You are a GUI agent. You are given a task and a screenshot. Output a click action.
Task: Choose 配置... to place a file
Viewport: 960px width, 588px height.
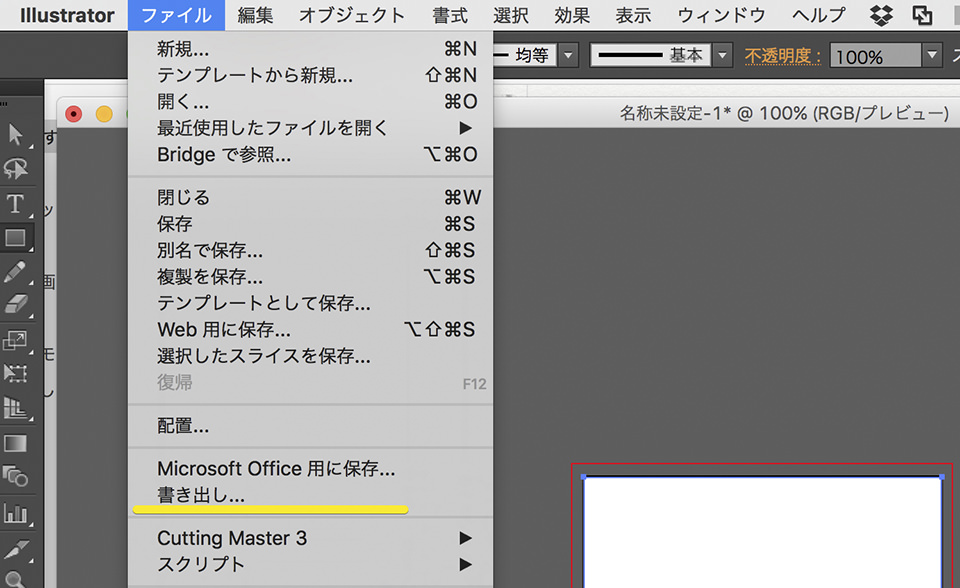310,425
